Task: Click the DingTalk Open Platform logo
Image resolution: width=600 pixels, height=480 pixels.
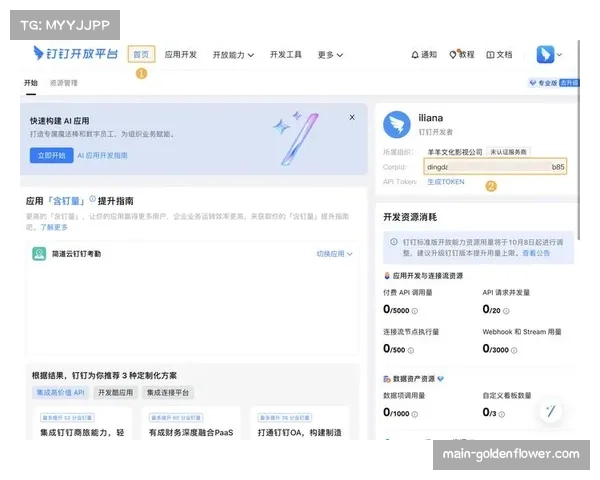Action: coord(75,54)
